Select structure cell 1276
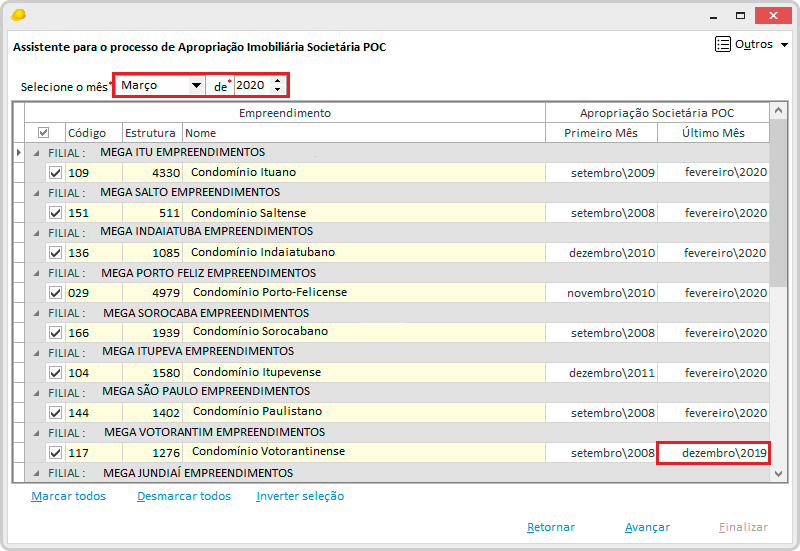The width and height of the screenshot is (800, 551). (x=152, y=453)
